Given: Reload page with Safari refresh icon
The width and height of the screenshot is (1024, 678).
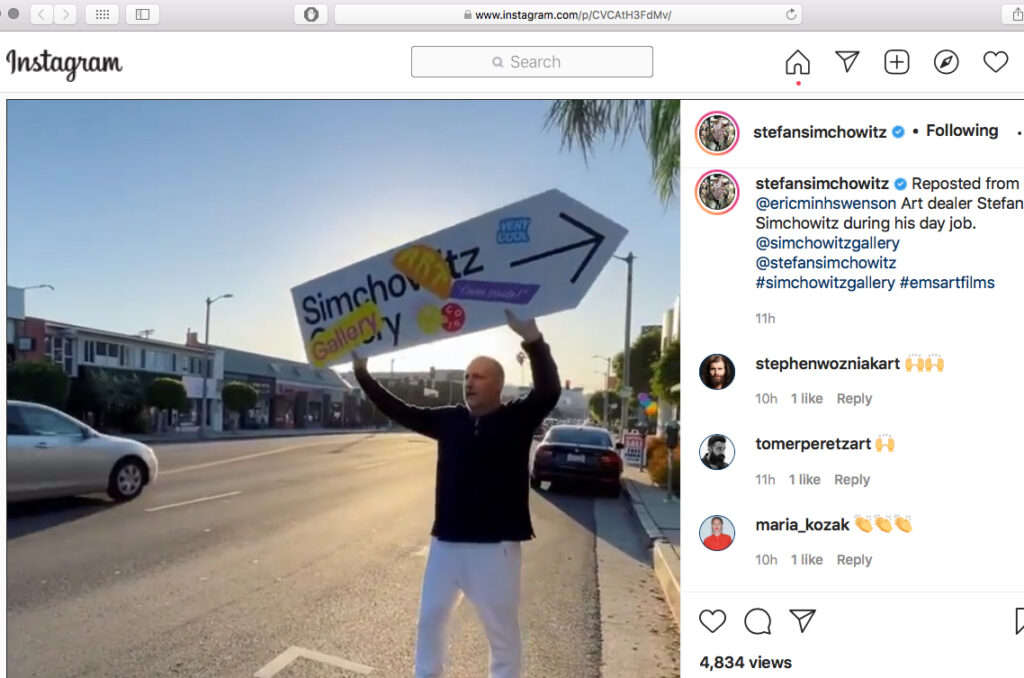Looking at the screenshot, I should (x=791, y=14).
